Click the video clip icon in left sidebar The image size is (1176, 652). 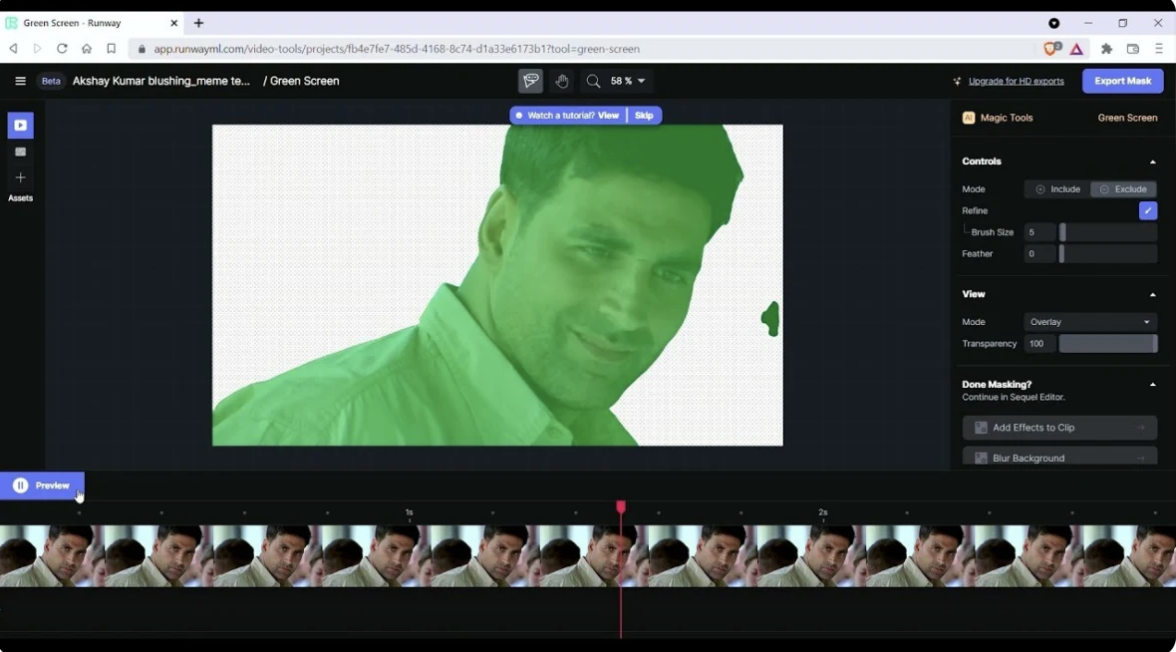(x=20, y=125)
